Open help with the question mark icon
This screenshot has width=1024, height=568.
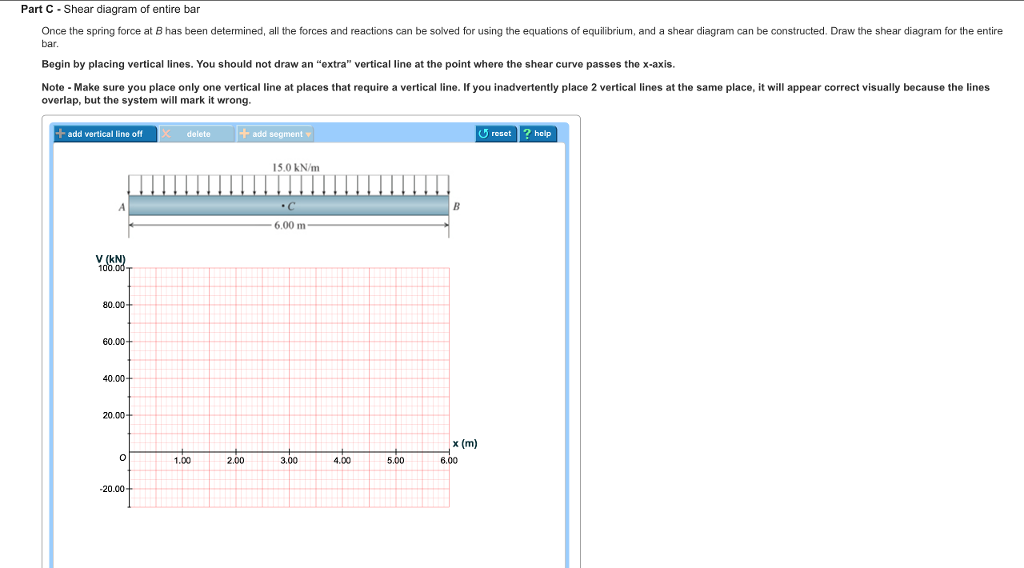click(528, 133)
